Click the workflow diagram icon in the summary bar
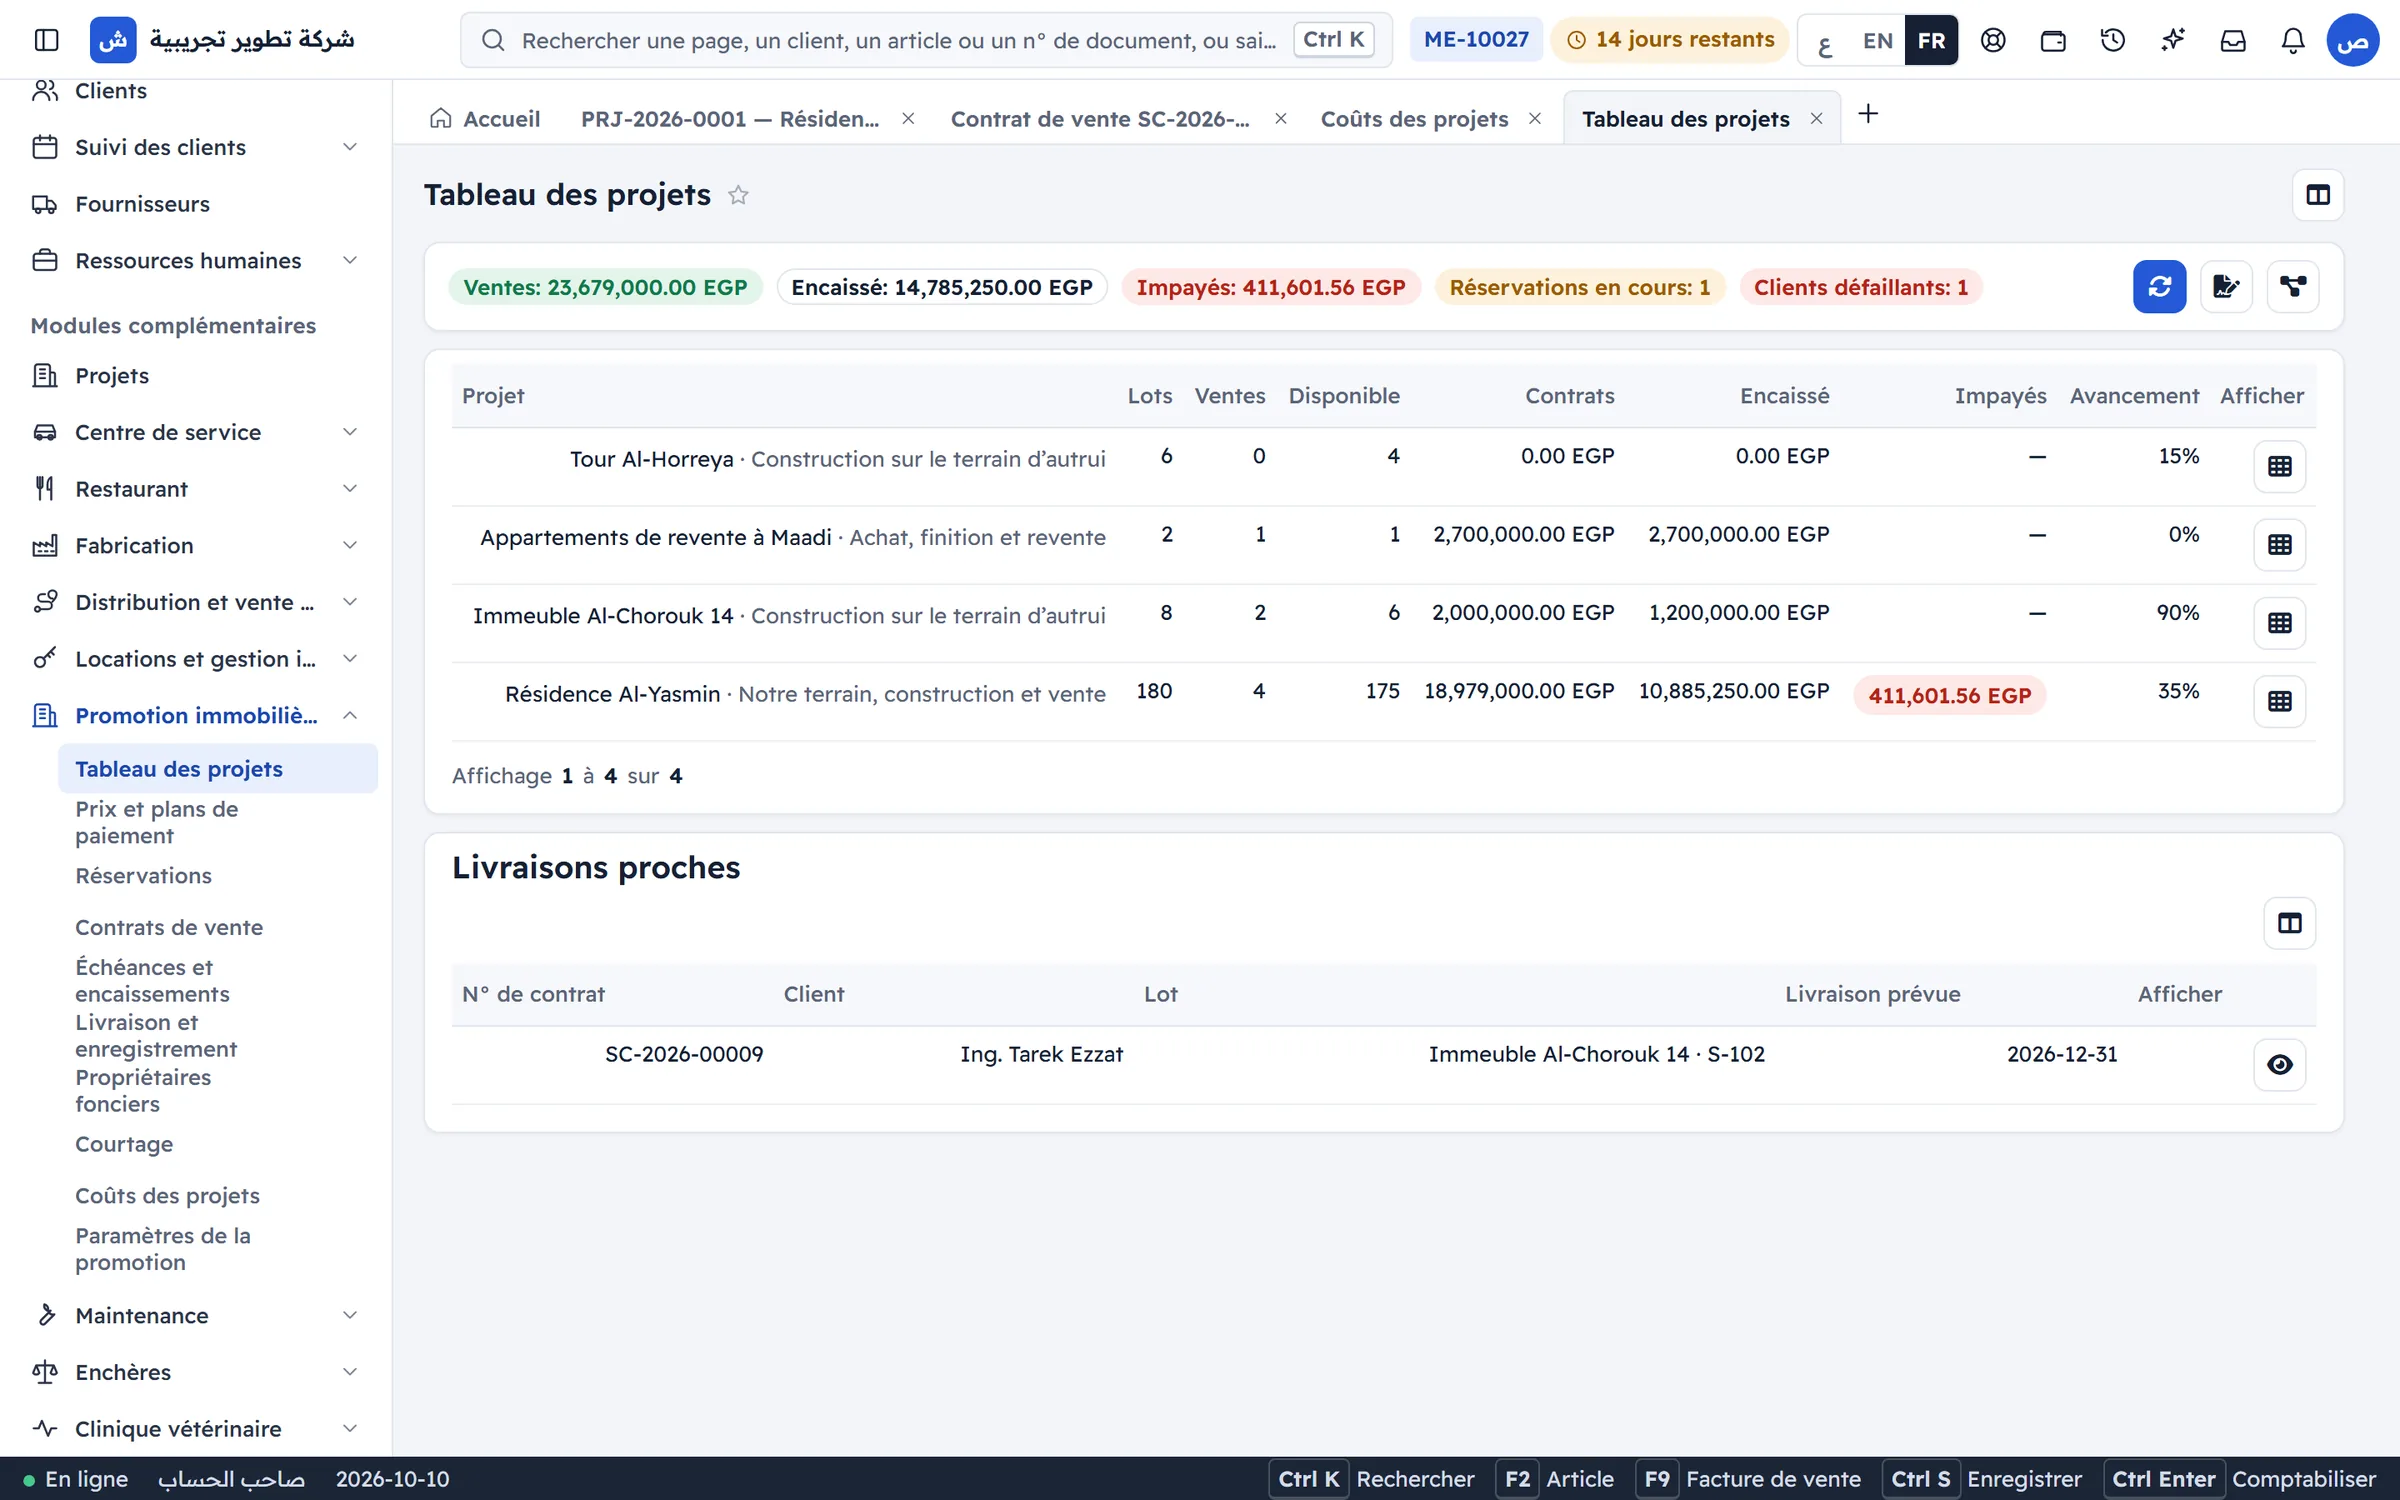The height and width of the screenshot is (1500, 2400). pyautogui.click(x=2292, y=287)
